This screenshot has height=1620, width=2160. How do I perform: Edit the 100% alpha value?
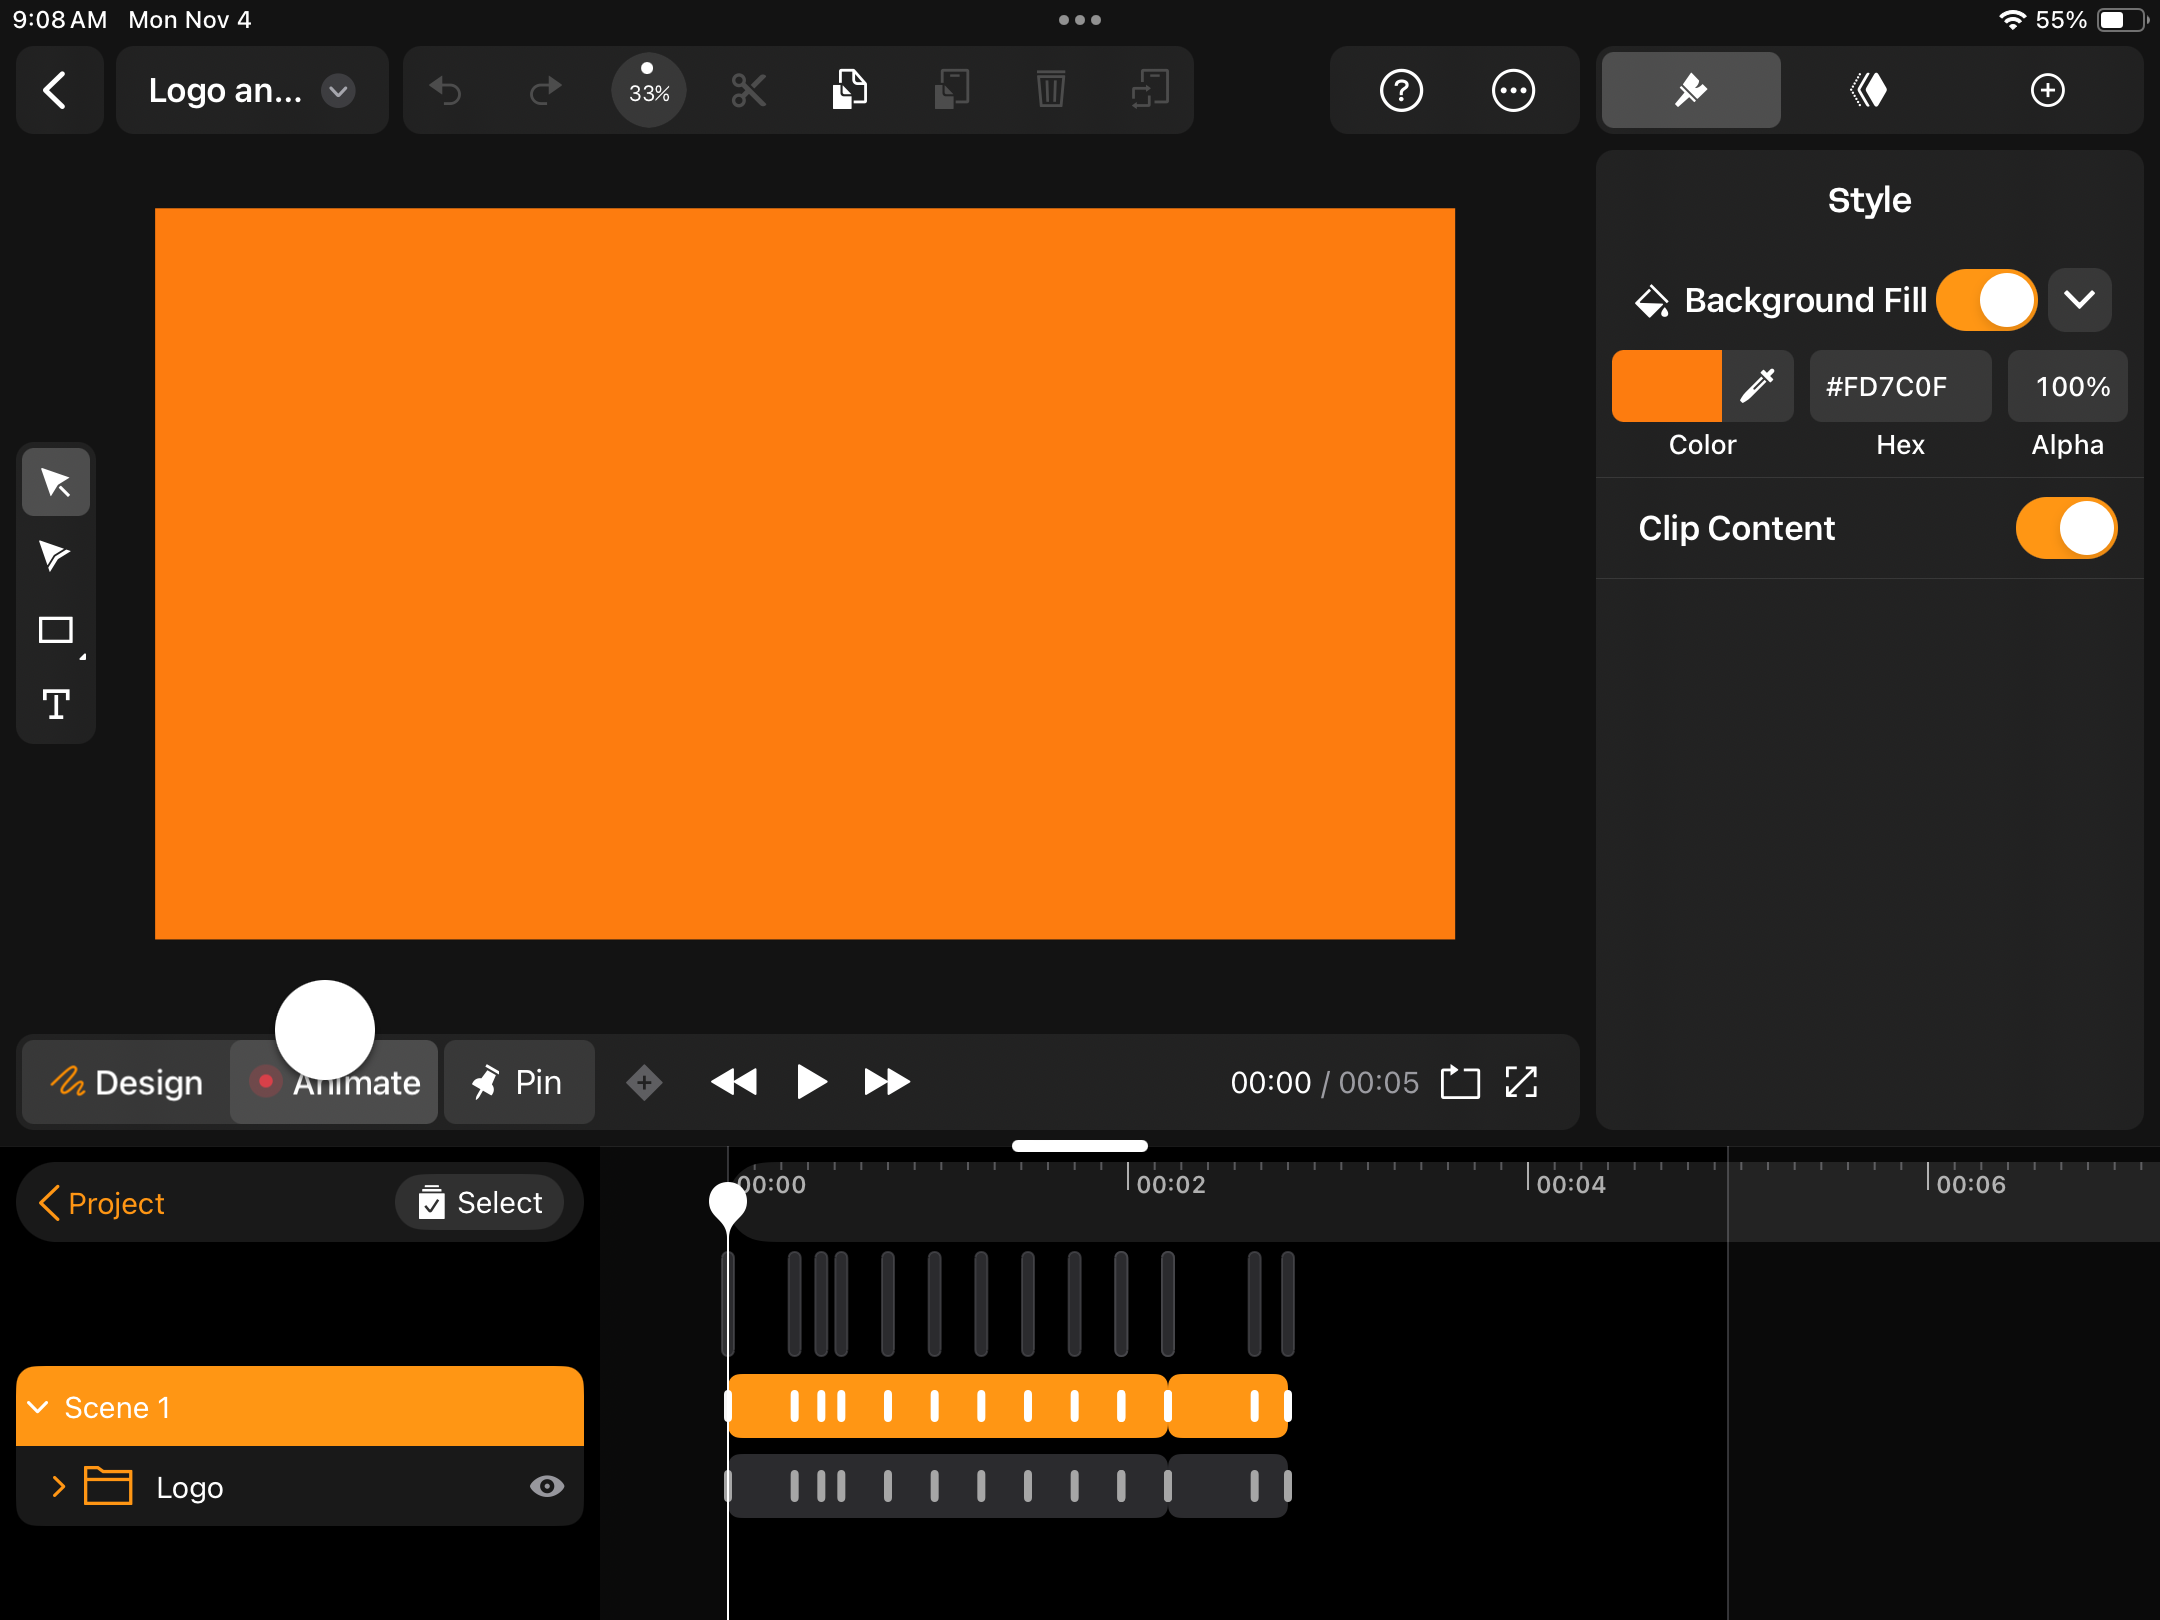tap(2067, 386)
